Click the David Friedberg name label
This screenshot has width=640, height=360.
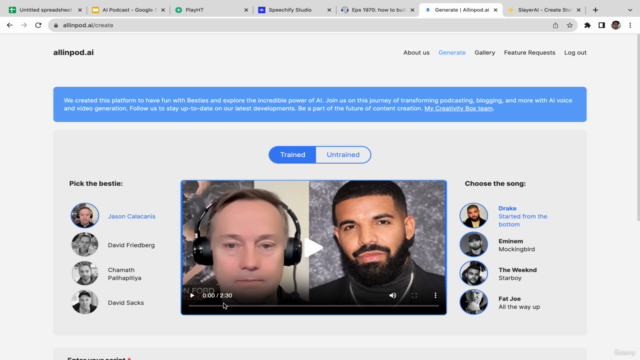(131, 245)
